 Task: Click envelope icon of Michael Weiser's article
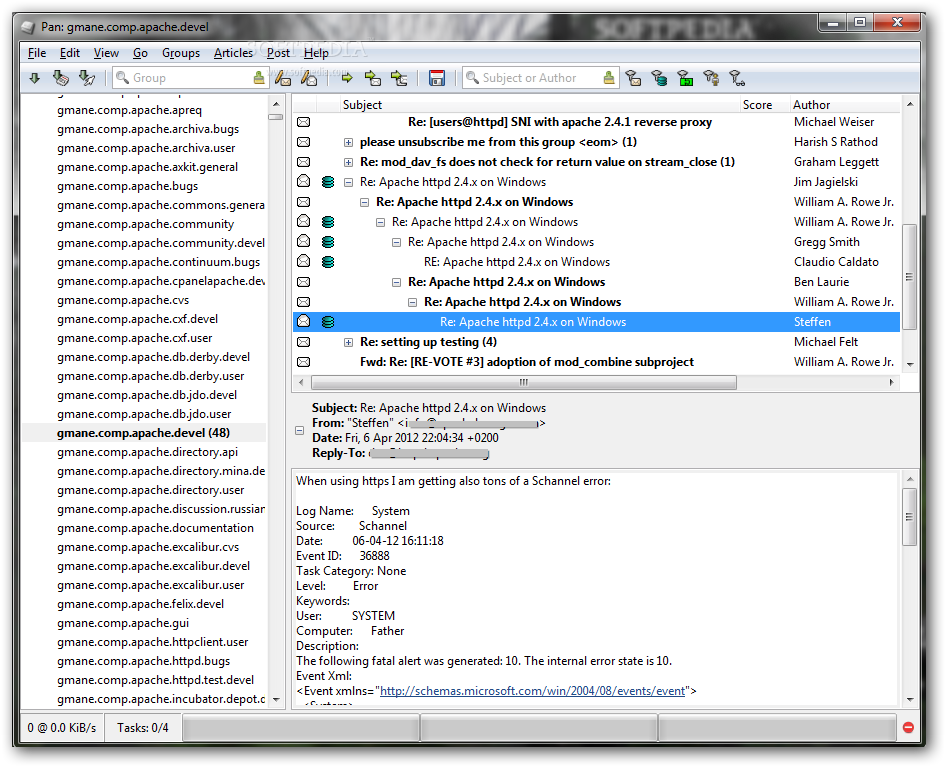(x=303, y=122)
